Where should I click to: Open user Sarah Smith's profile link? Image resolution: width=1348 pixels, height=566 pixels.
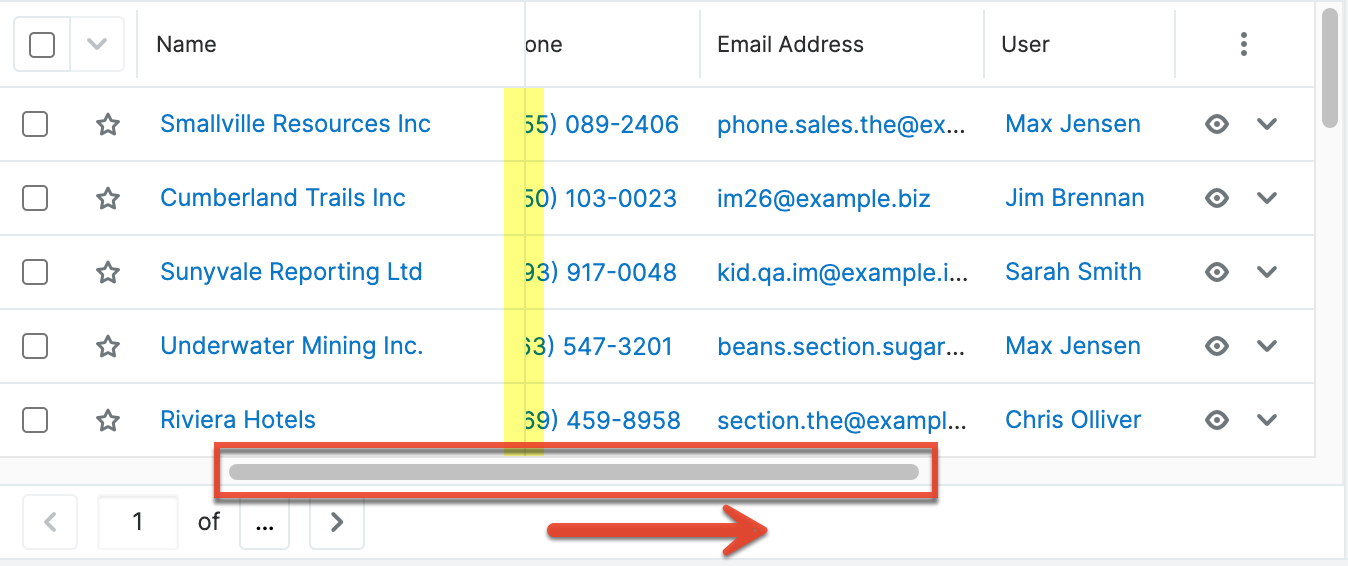point(1073,272)
